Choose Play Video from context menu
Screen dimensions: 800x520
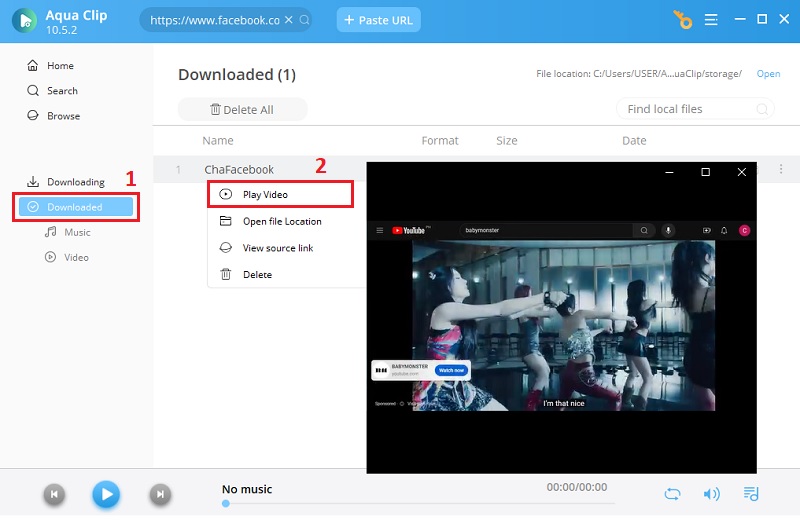point(280,194)
